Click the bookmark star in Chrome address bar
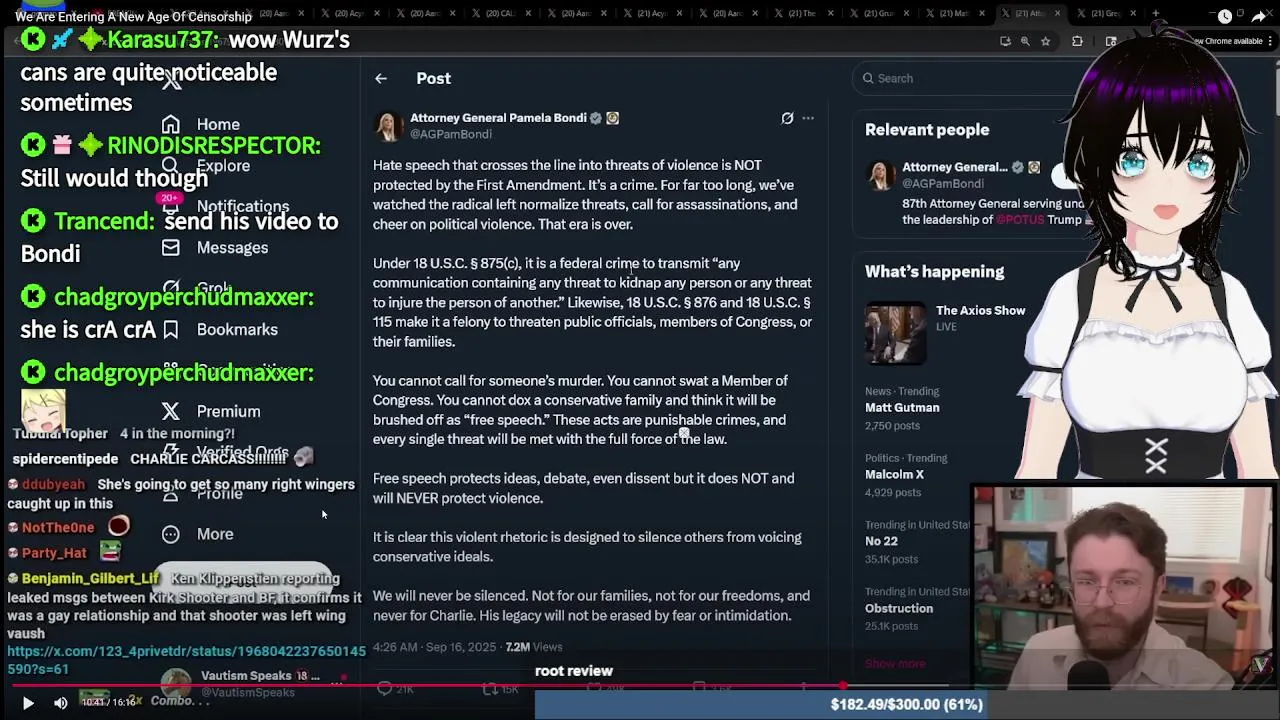Viewport: 1280px width, 720px height. (x=1045, y=41)
